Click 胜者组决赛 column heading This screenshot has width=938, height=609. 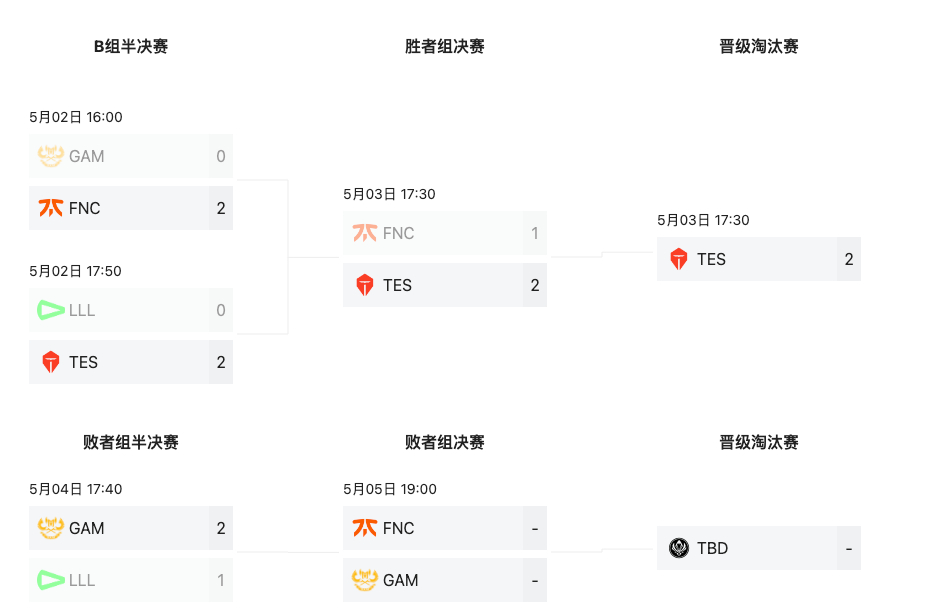(444, 46)
